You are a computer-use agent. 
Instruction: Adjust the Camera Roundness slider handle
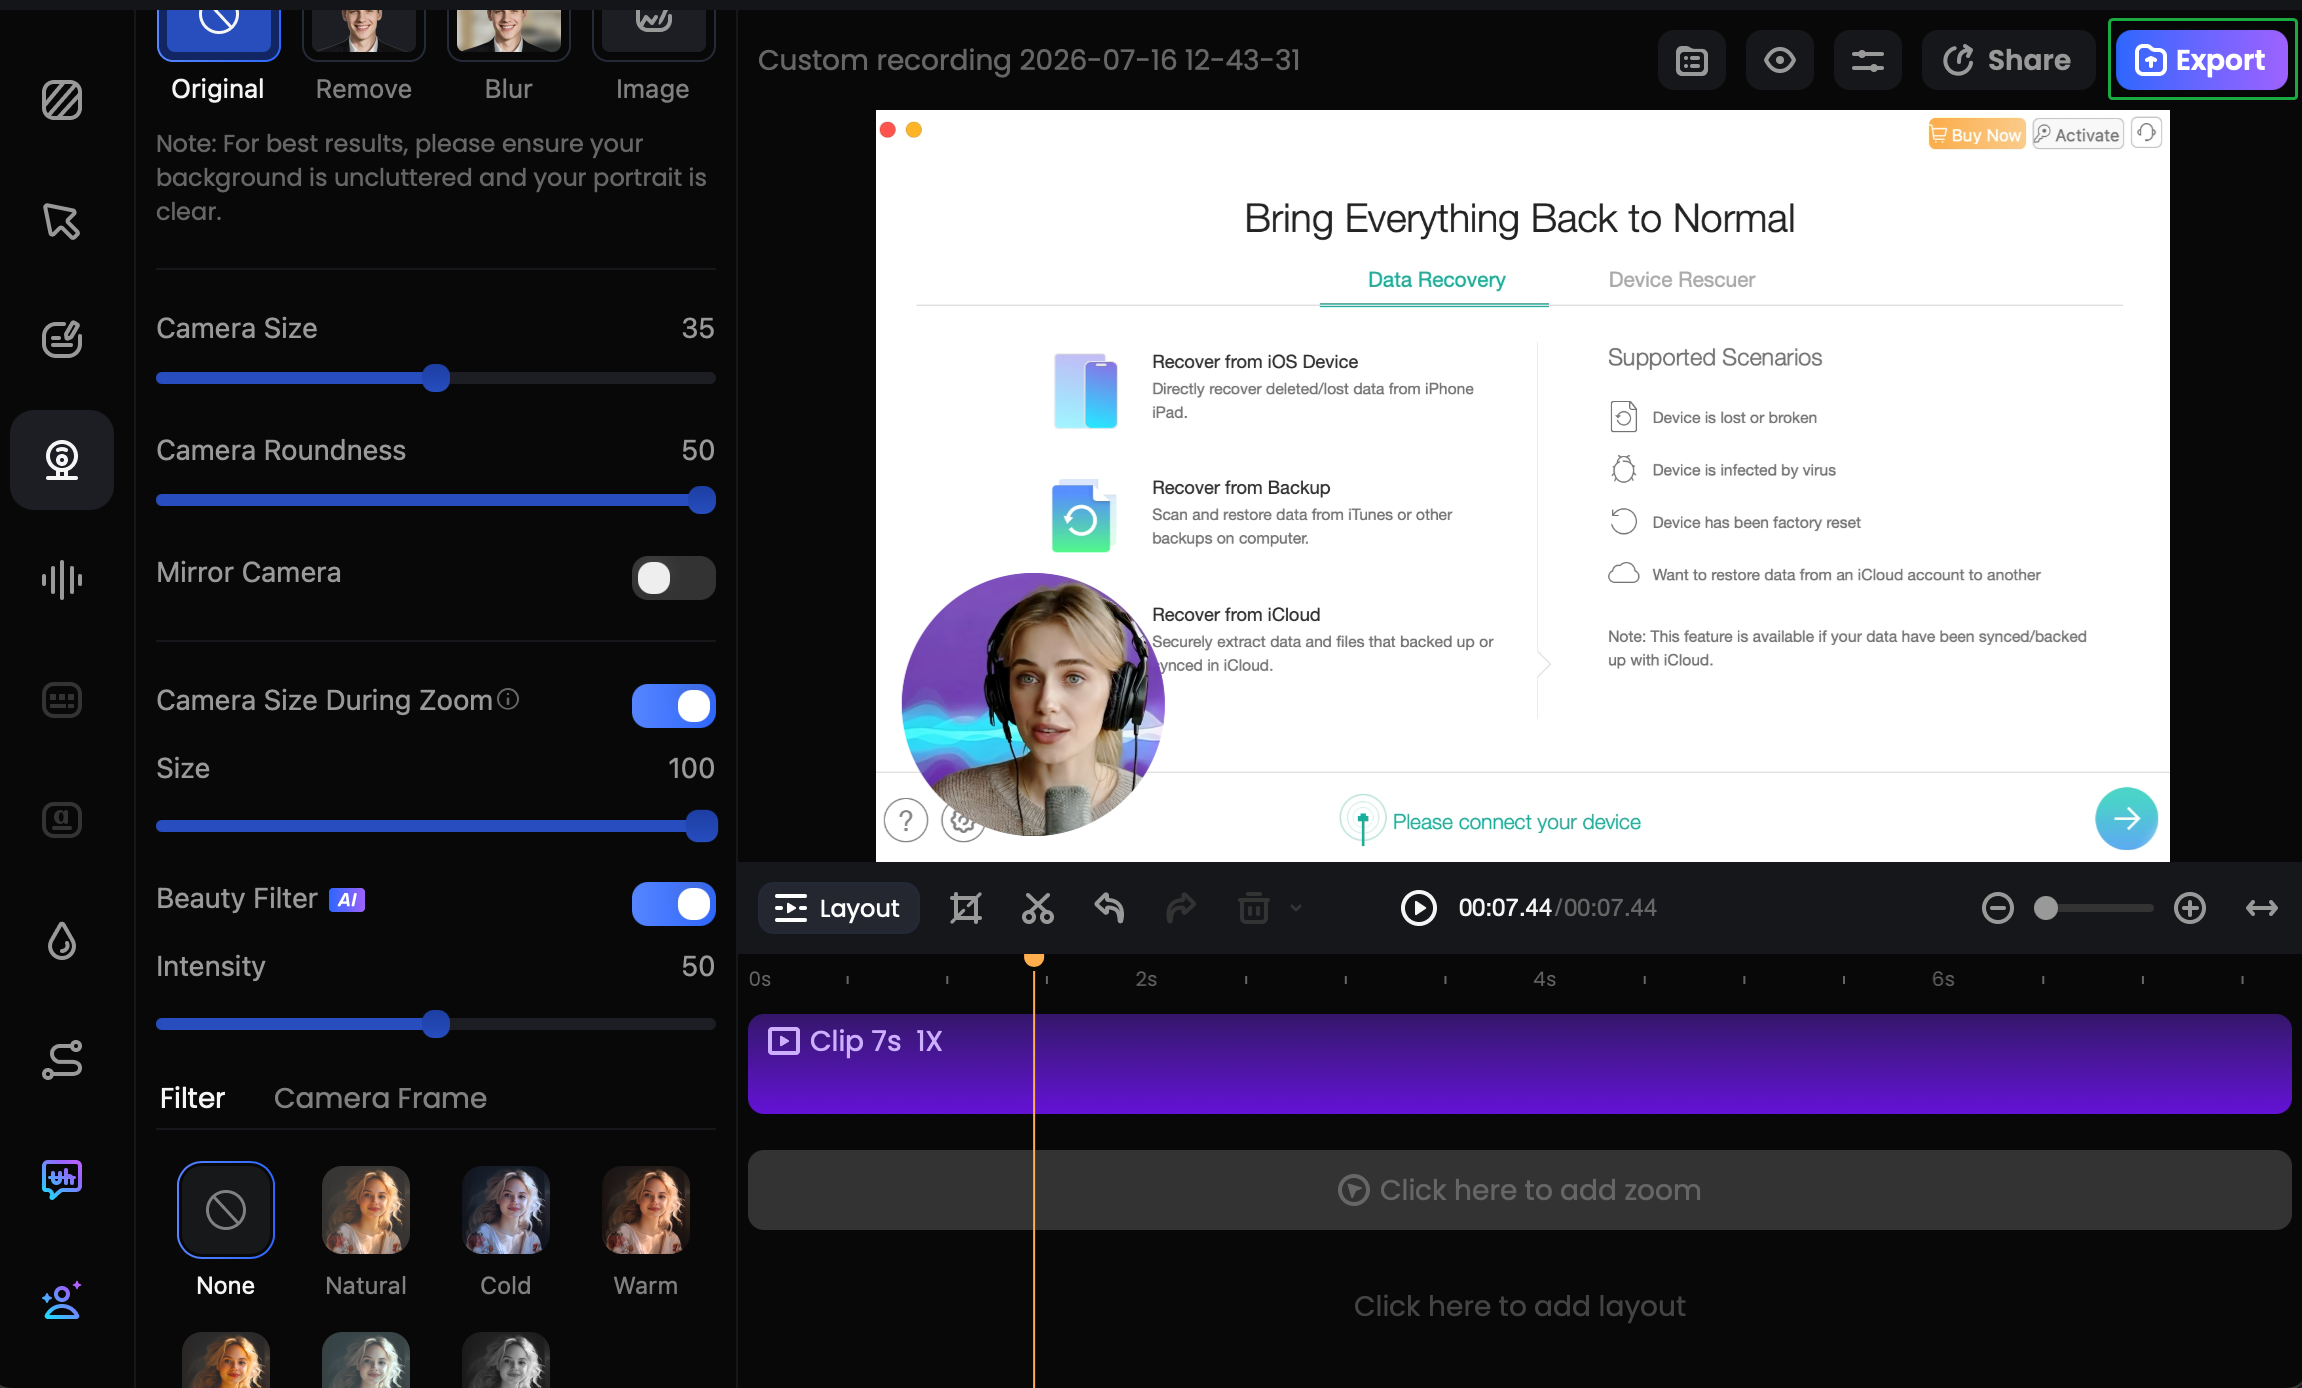pos(702,500)
